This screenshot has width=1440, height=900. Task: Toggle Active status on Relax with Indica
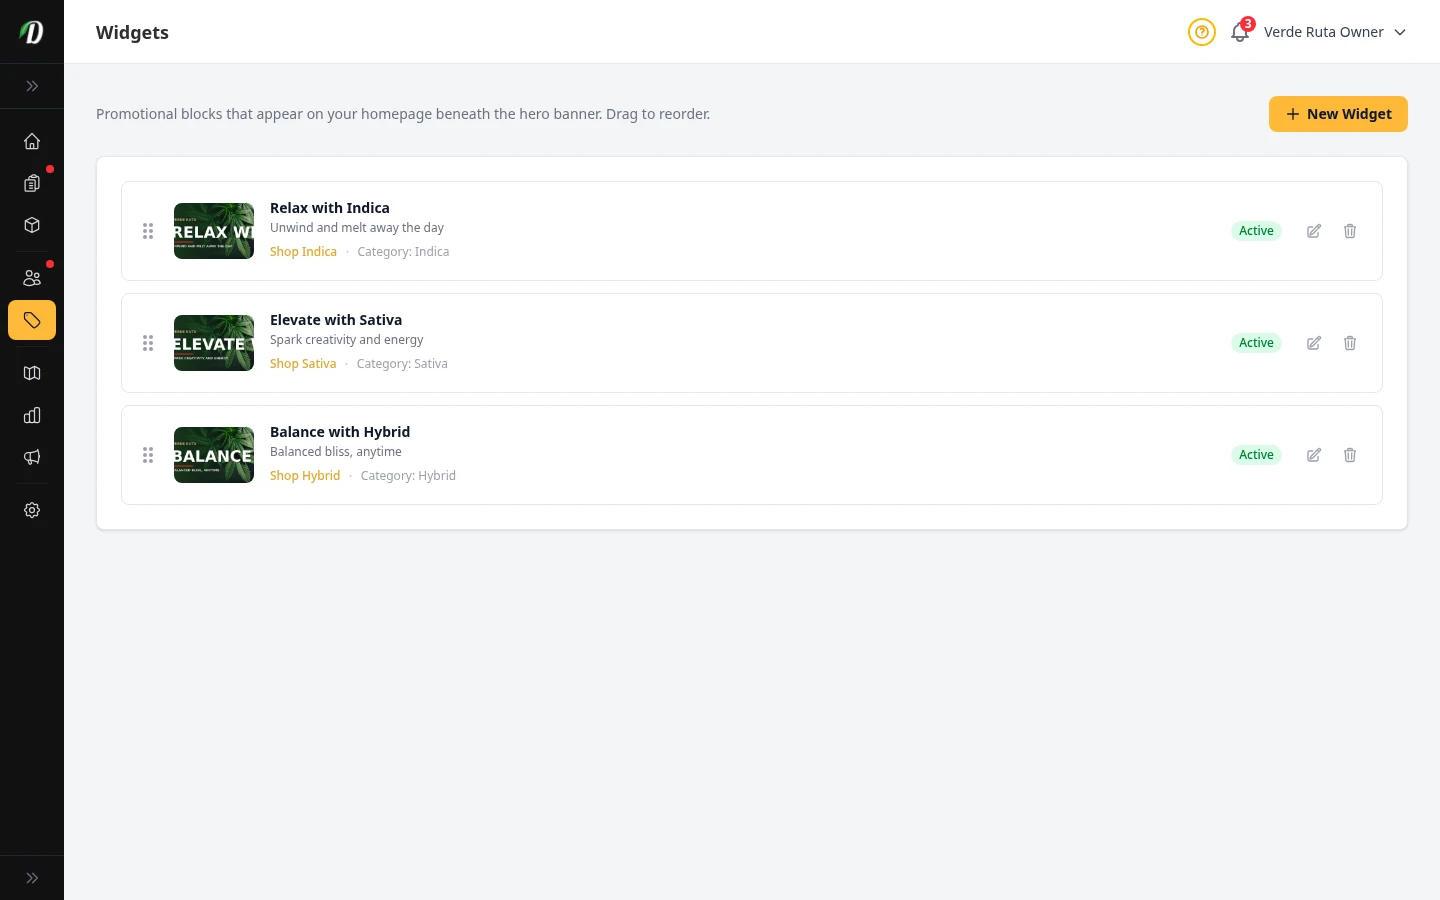[x=1256, y=231]
